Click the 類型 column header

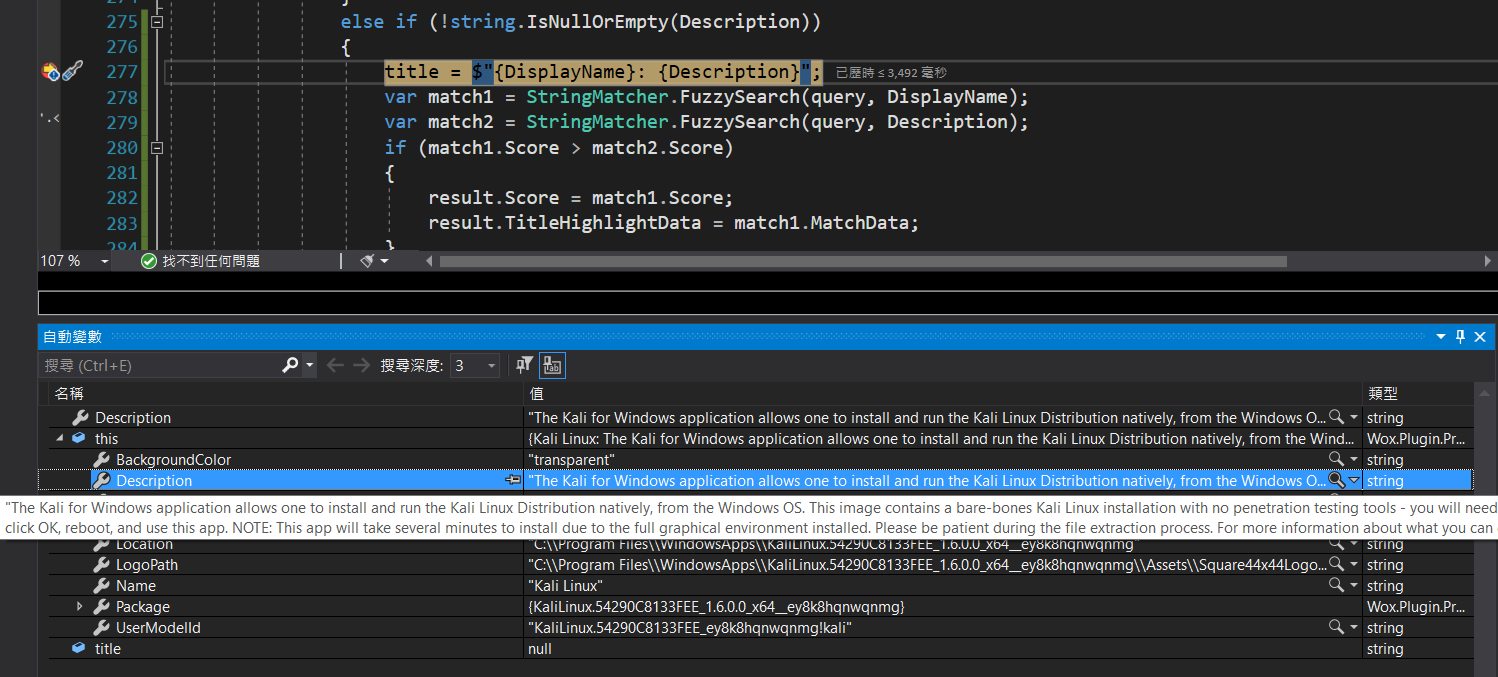point(1418,394)
